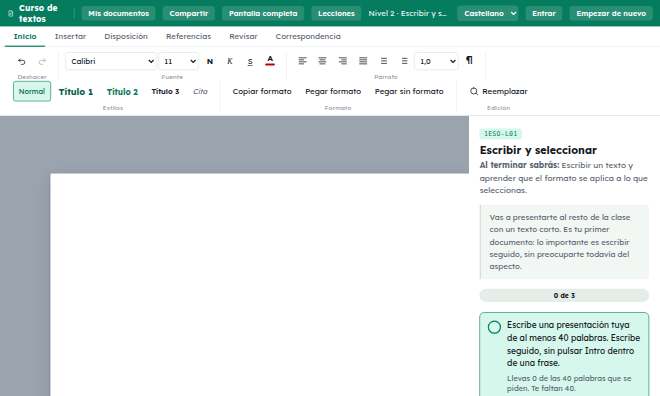Viewport: 660px width, 396px height.
Task: Apply the Título 1 style
Action: (x=76, y=92)
